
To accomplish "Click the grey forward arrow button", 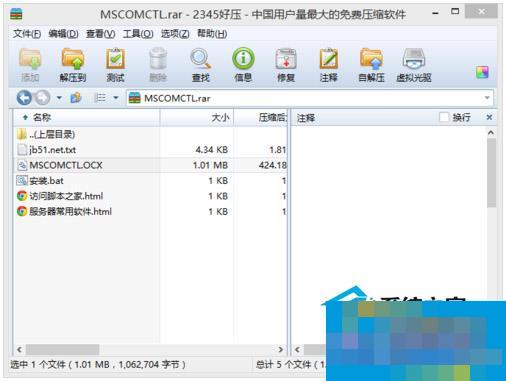I will [42, 98].
